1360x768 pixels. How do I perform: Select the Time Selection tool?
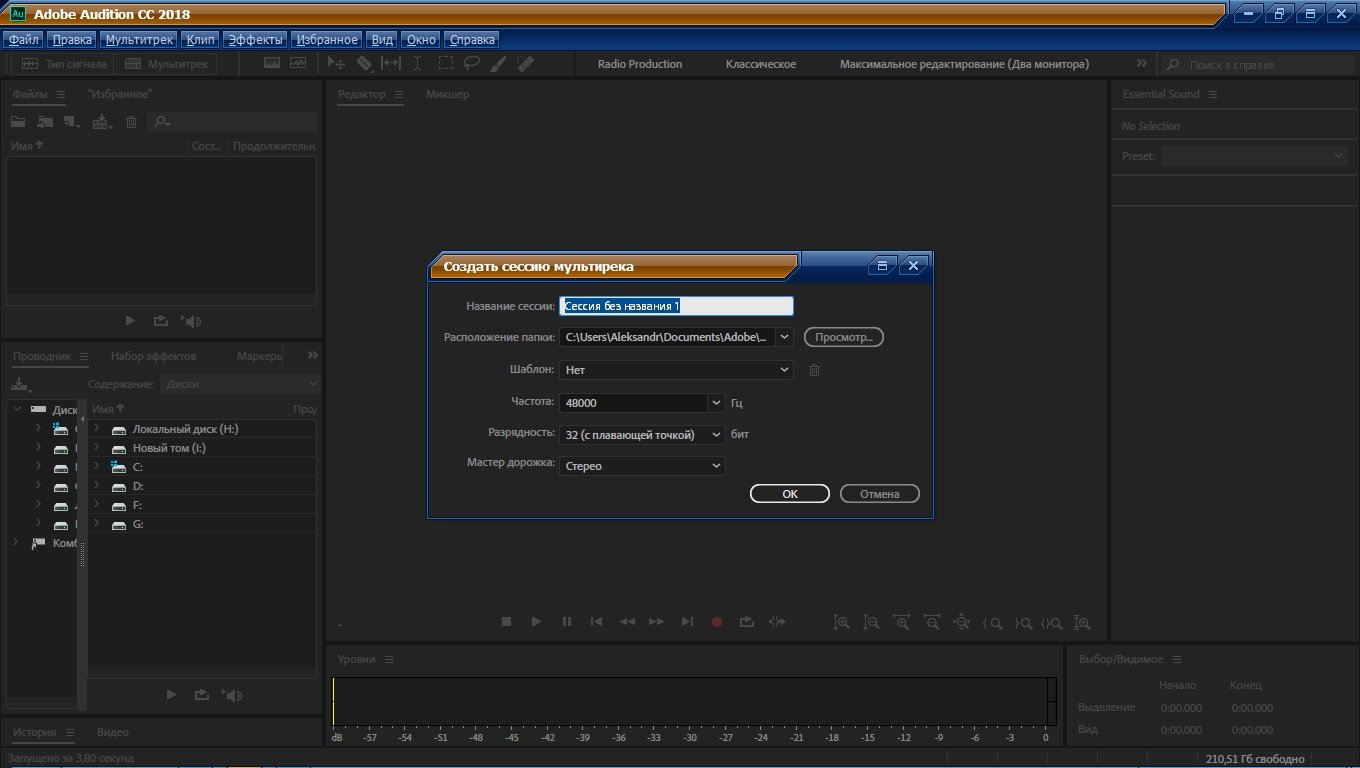pyautogui.click(x=418, y=63)
